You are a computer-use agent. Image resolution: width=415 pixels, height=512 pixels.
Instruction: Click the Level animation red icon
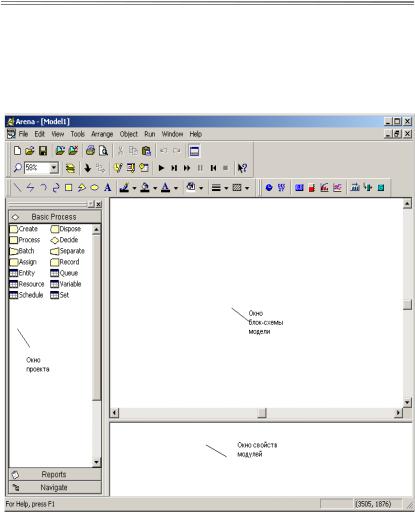click(312, 188)
